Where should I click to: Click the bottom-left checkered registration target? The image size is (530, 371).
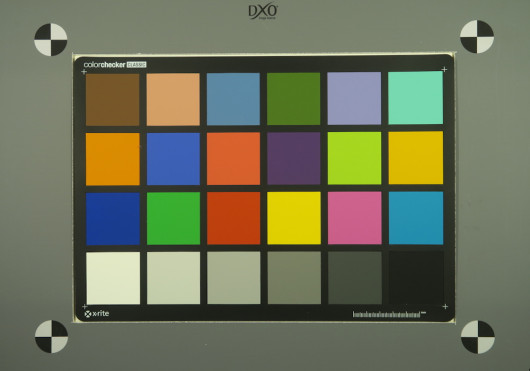click(51, 337)
